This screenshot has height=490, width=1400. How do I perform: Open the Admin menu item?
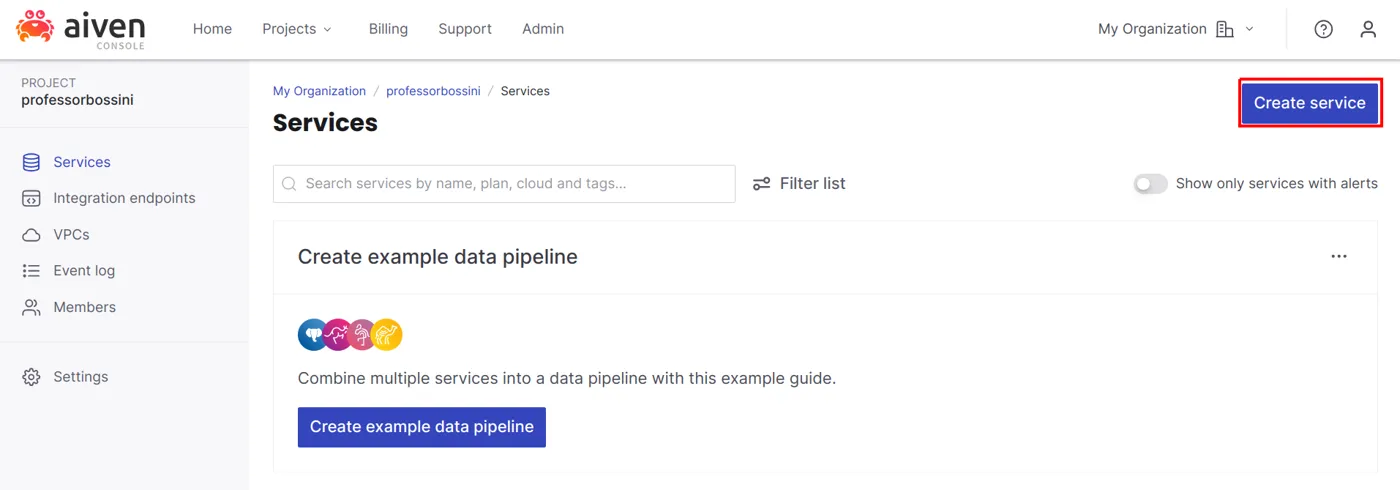pyautogui.click(x=543, y=29)
